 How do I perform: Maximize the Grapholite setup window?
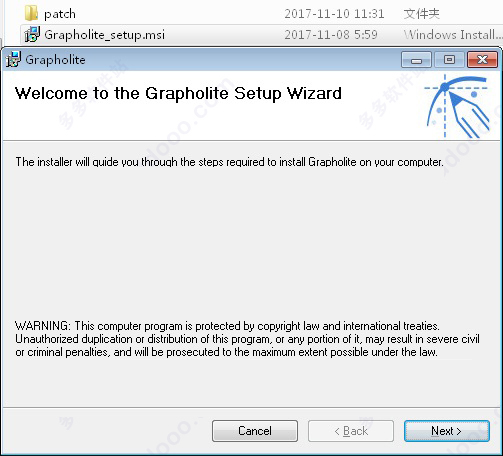pyautogui.click(x=449, y=60)
